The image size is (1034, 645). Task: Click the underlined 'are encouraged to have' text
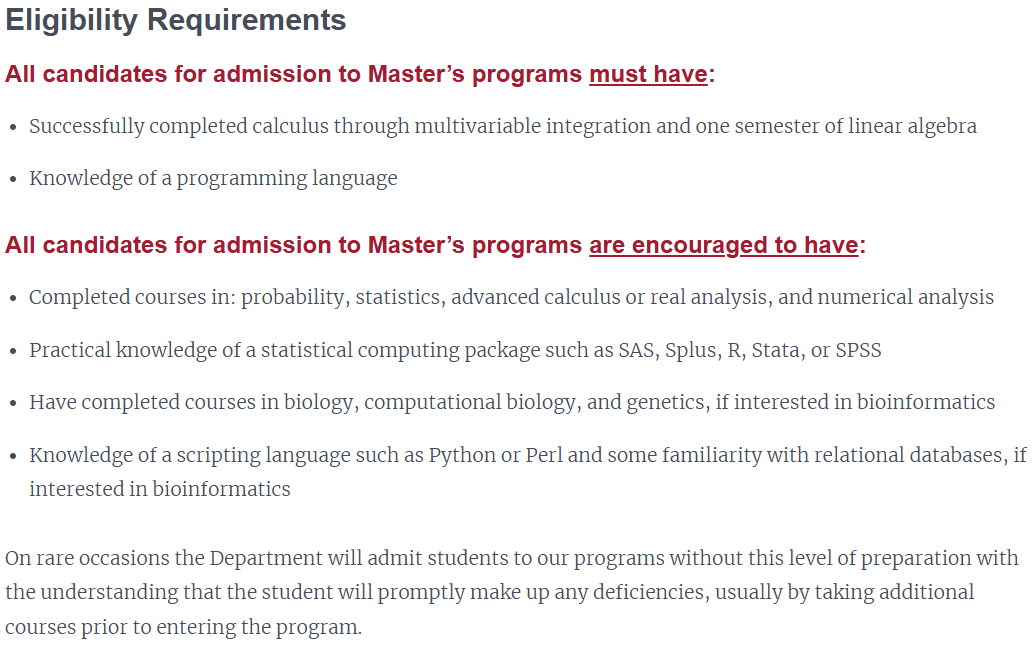(x=723, y=245)
